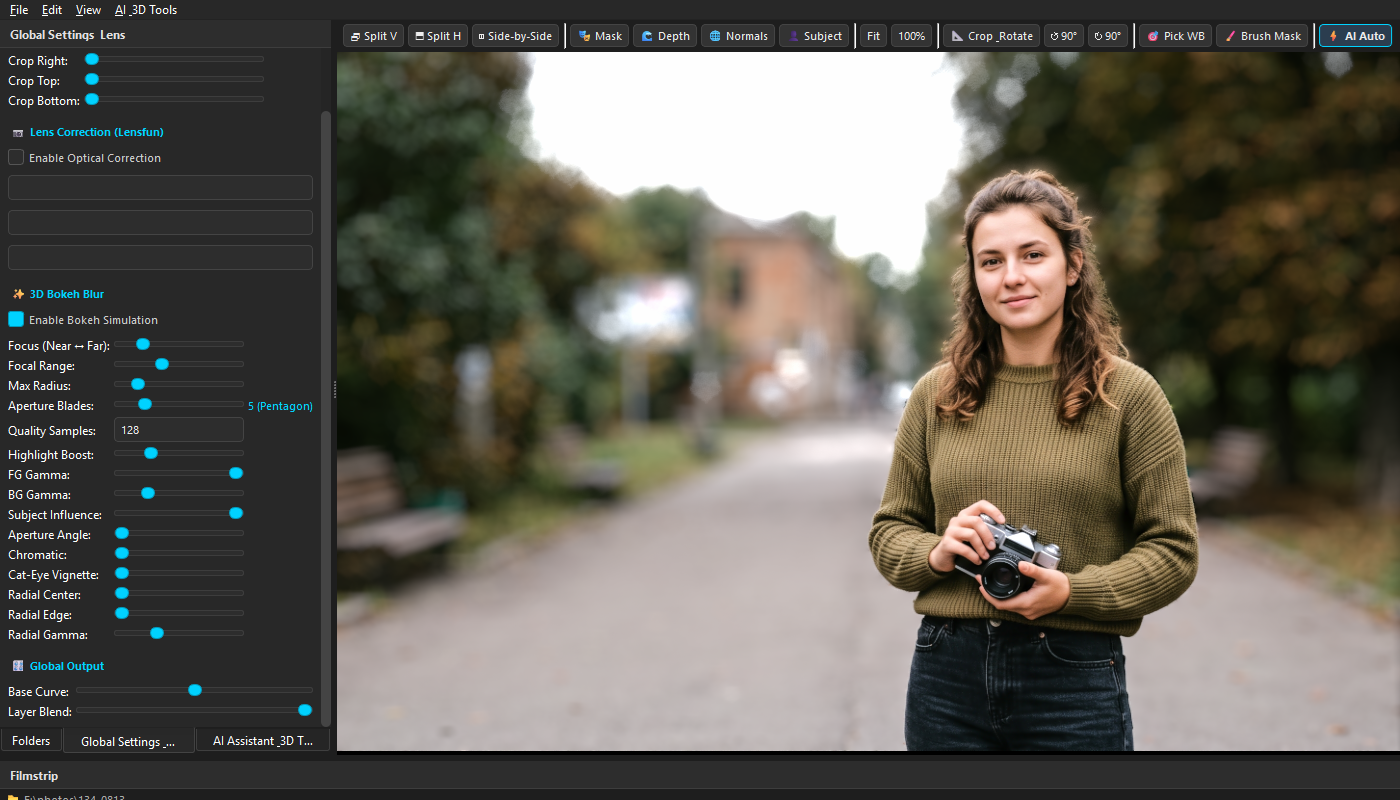Screen dimensions: 1400x800
Task: Select the Brush Mask tool
Action: tap(1263, 36)
